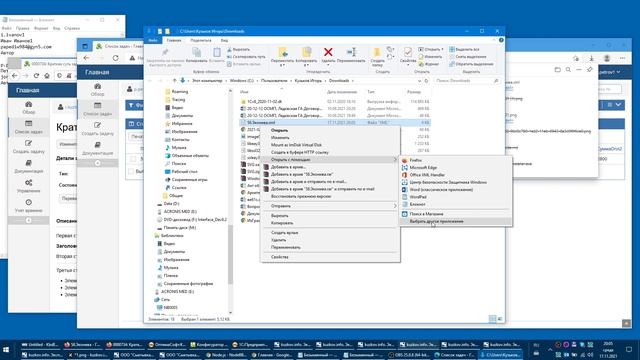Click home icon in leftmost browser toolbar

[47, 76]
